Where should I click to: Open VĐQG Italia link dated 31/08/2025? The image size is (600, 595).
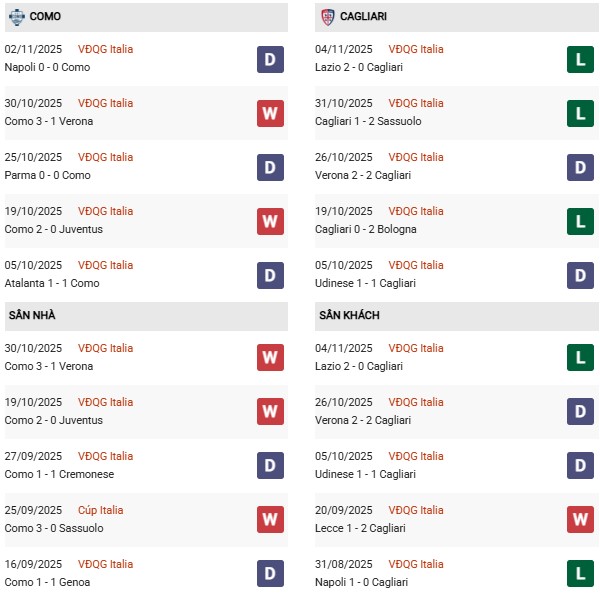417,564
